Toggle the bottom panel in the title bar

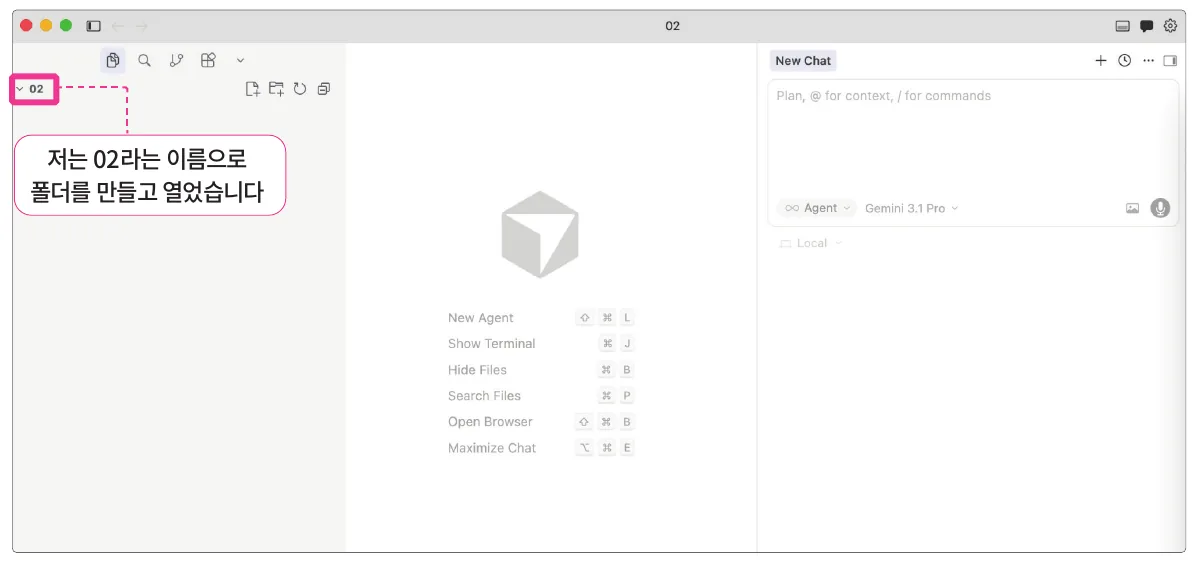(1122, 26)
